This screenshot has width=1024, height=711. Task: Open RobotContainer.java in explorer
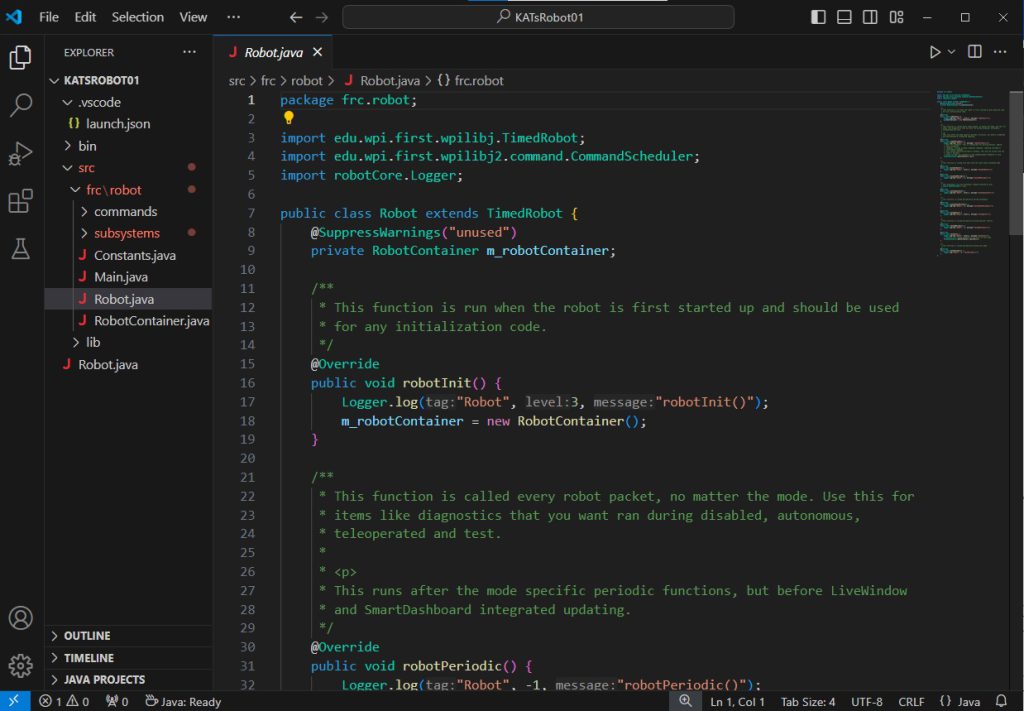pyautogui.click(x=128, y=321)
